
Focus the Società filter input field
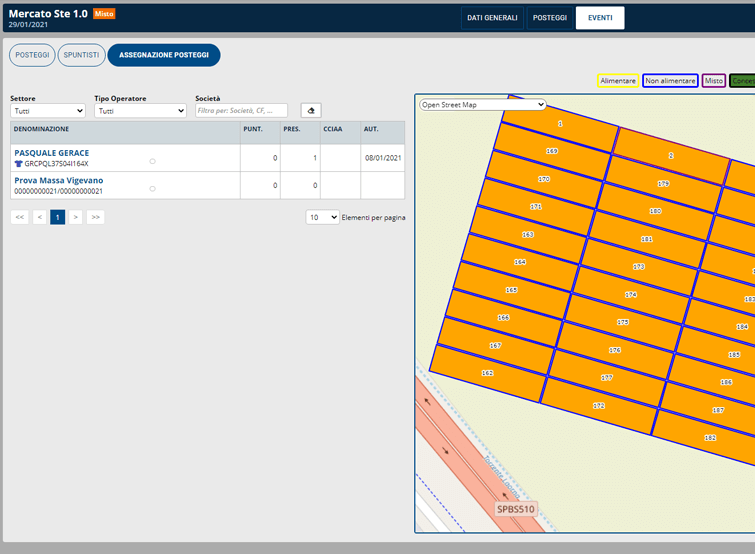coord(241,111)
